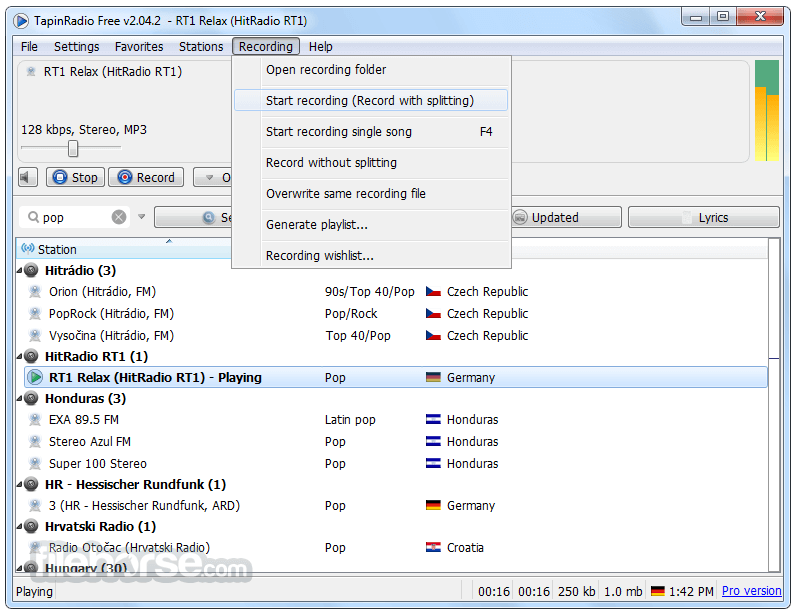This screenshot has height=613, width=795.
Task: Click the audio level meter
Action: tap(766, 111)
